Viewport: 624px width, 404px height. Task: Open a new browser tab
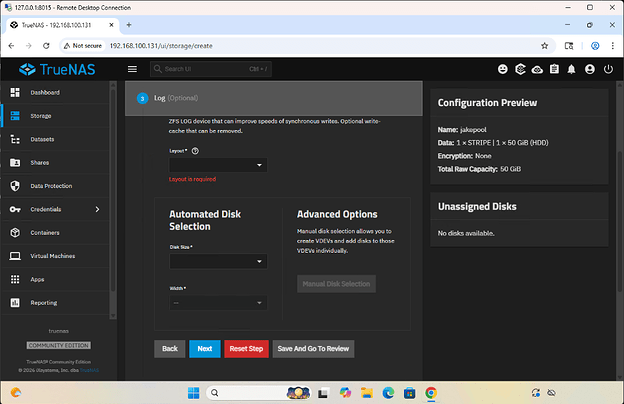click(x=129, y=25)
